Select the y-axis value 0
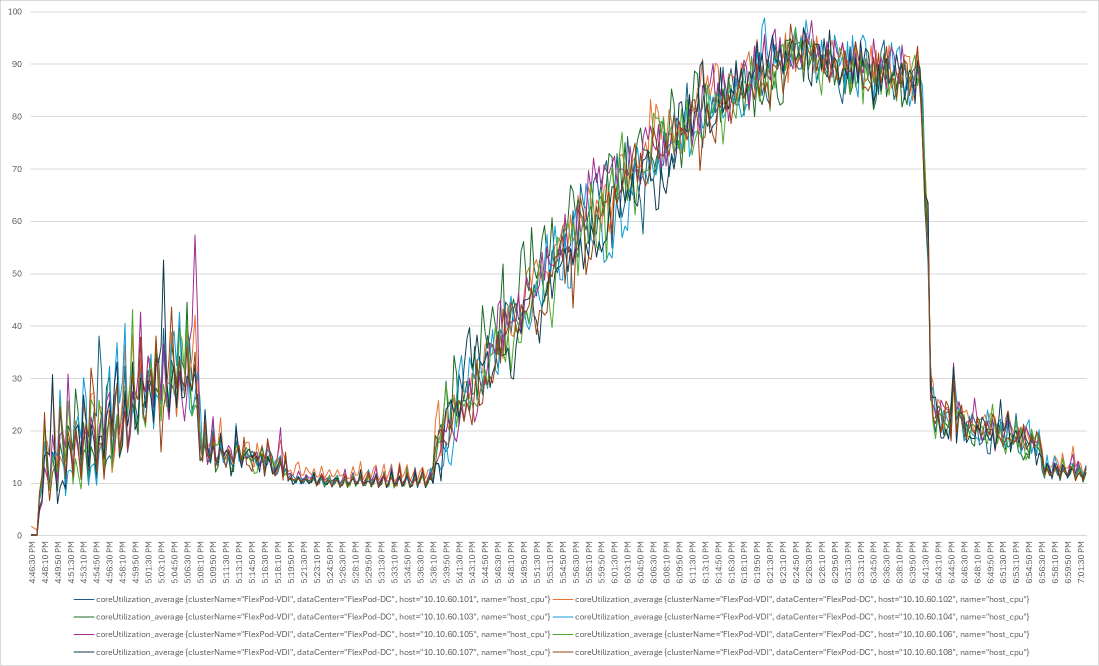The height and width of the screenshot is (666, 1099). [20, 536]
